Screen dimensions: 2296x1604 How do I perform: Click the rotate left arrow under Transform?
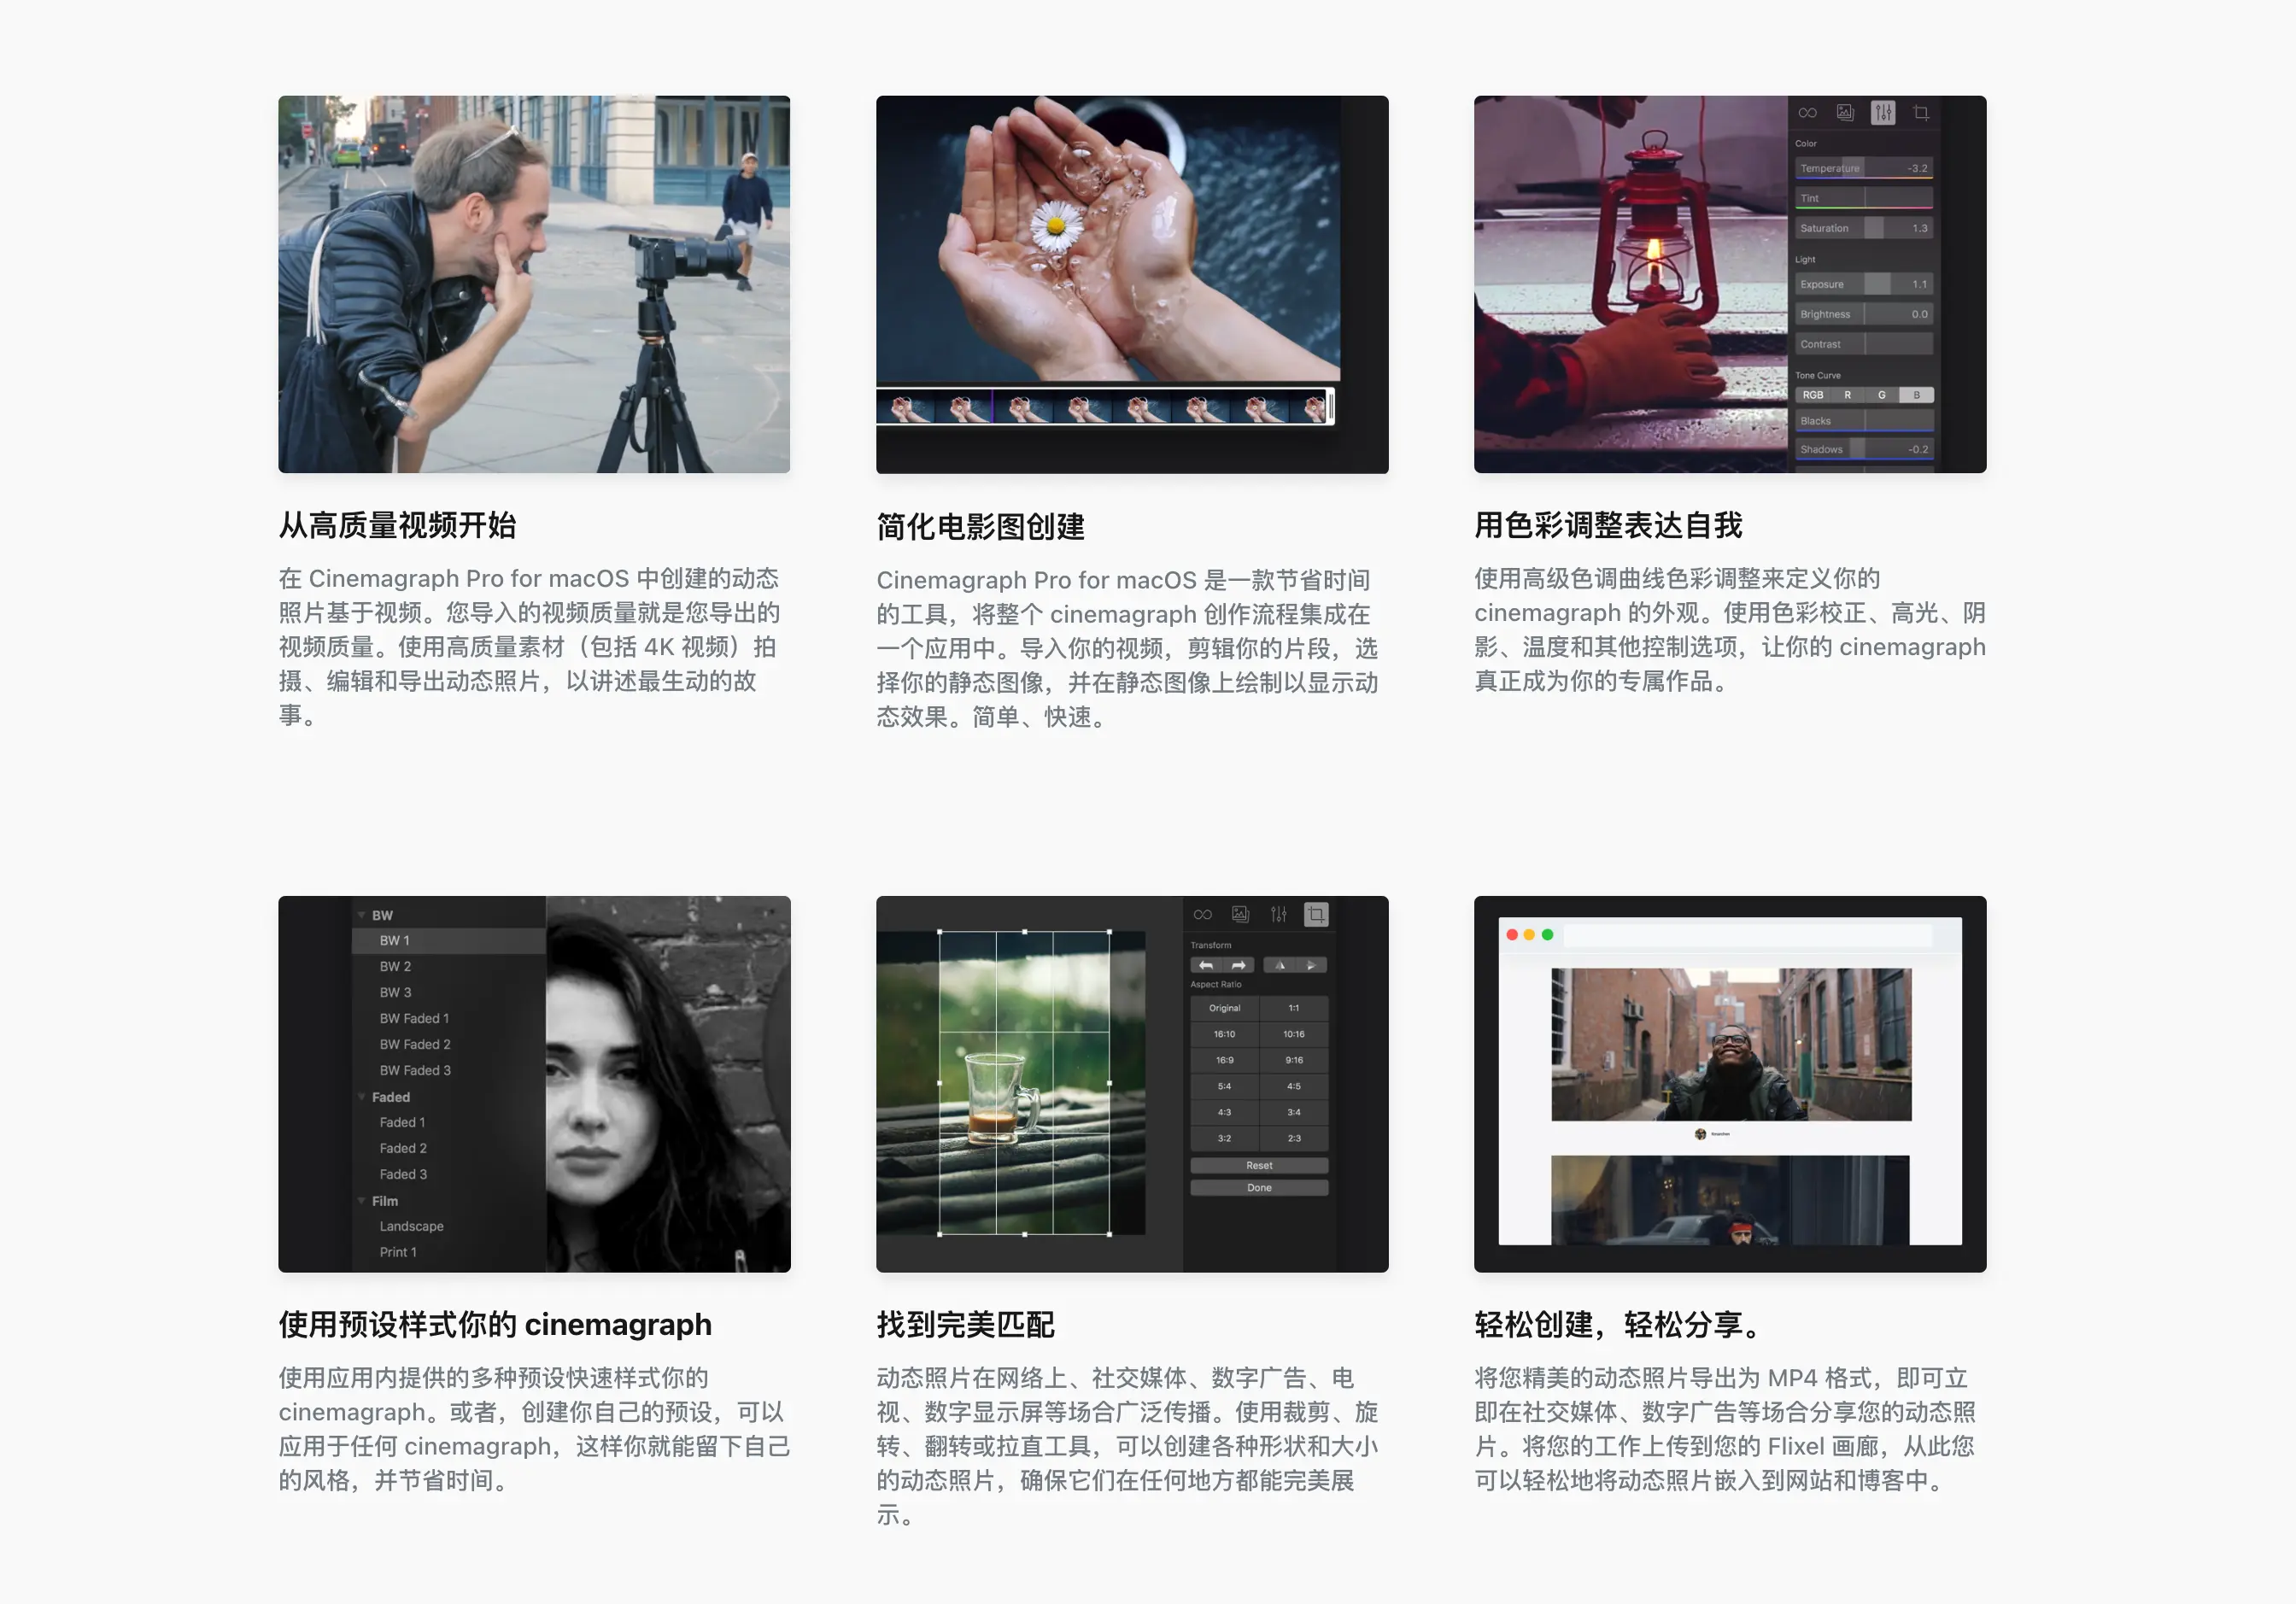[1206, 965]
